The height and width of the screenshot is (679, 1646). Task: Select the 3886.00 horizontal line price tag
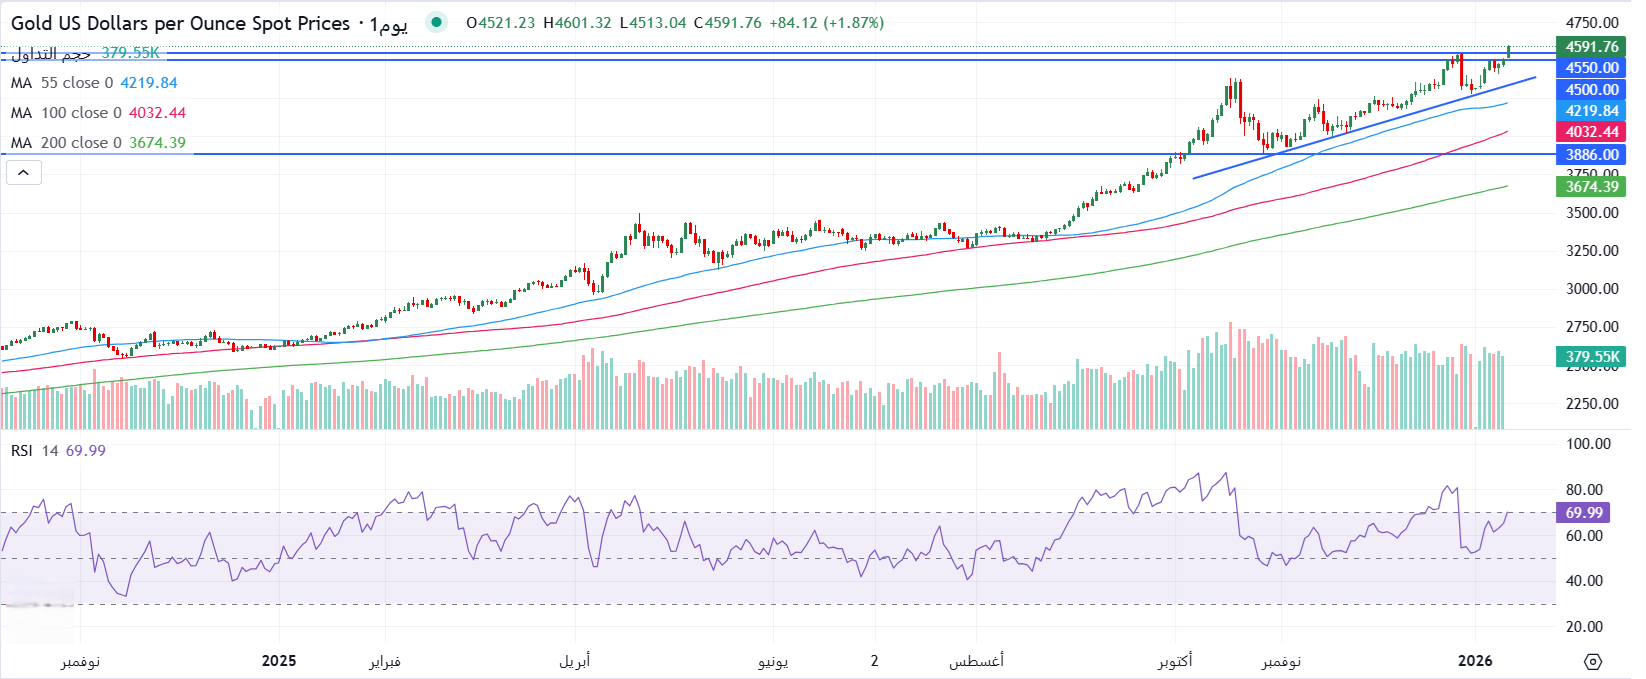[1591, 154]
